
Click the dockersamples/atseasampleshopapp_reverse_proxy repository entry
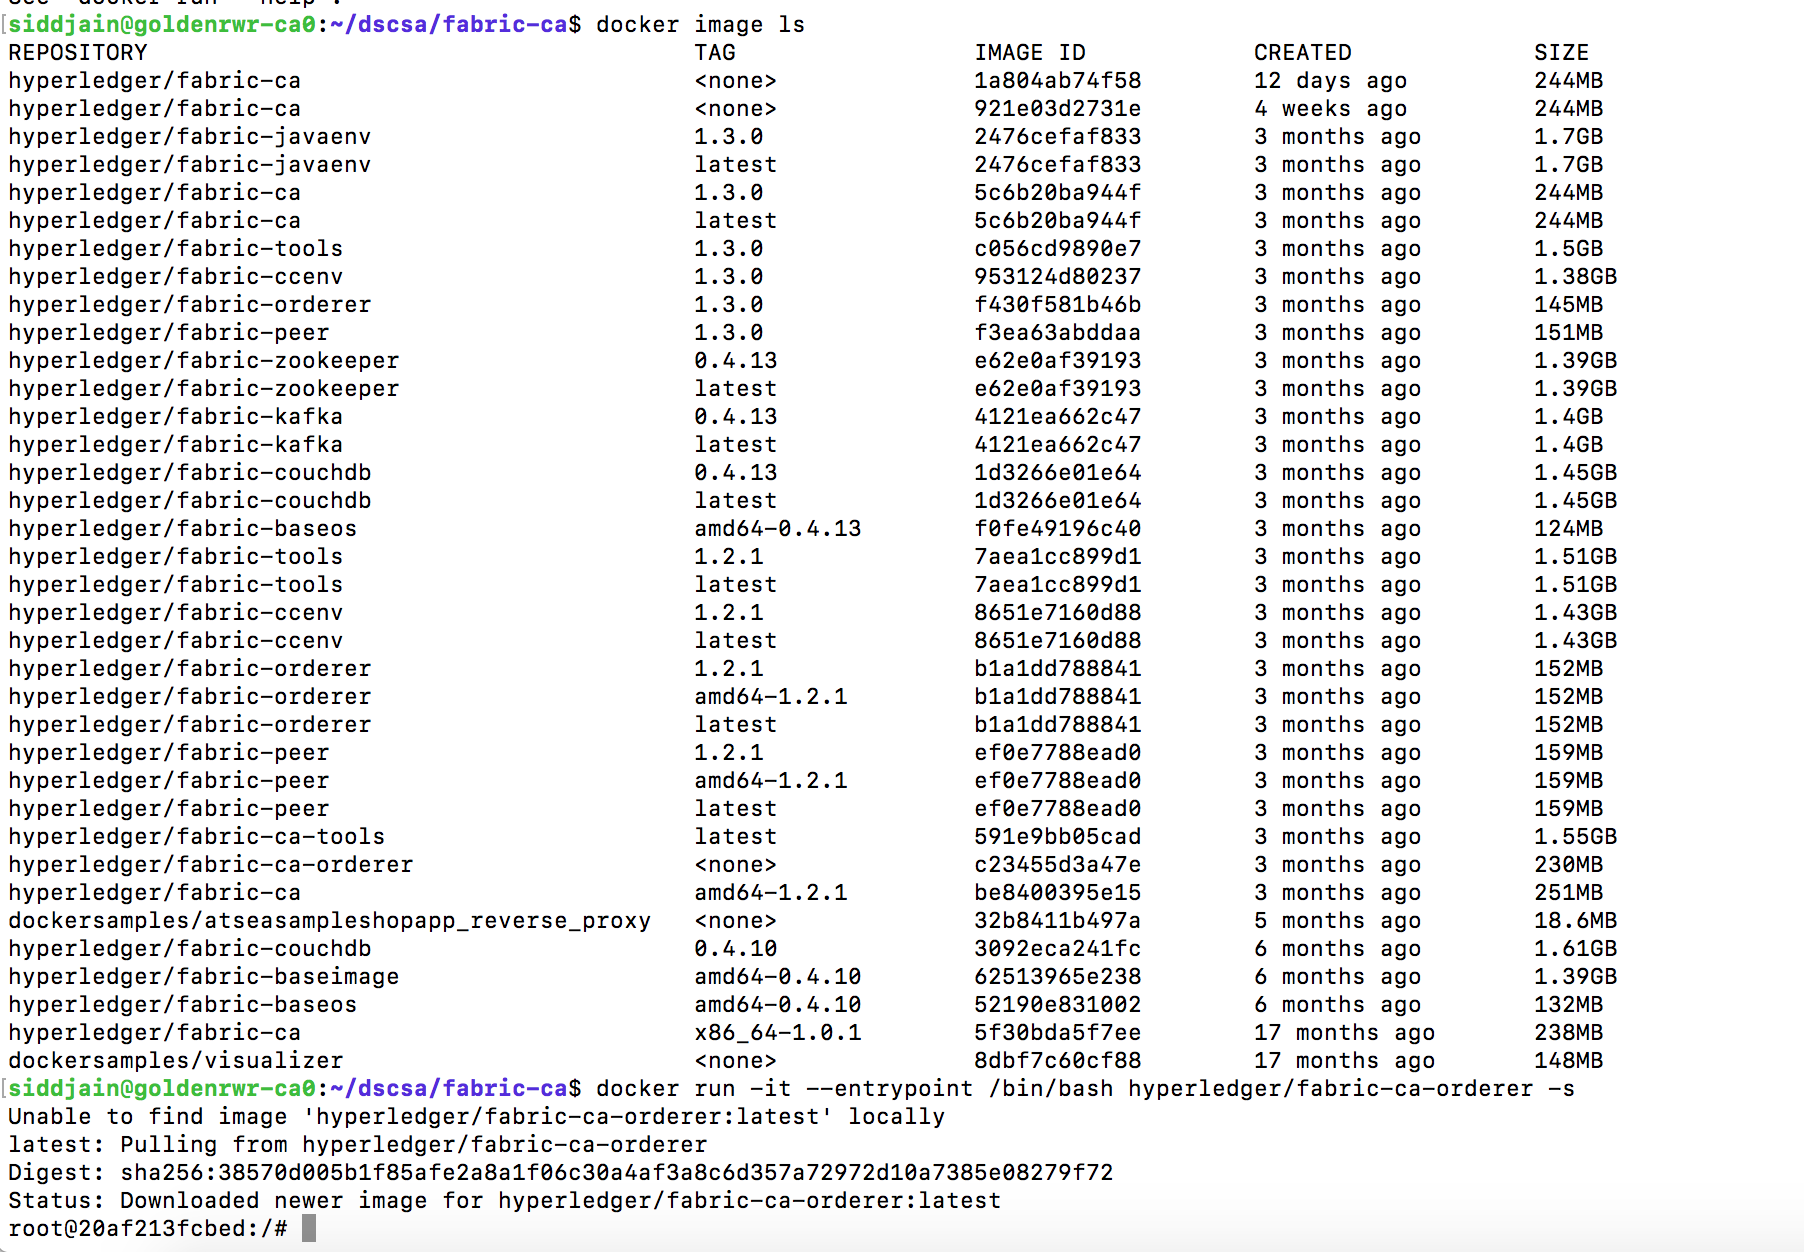coord(329,920)
